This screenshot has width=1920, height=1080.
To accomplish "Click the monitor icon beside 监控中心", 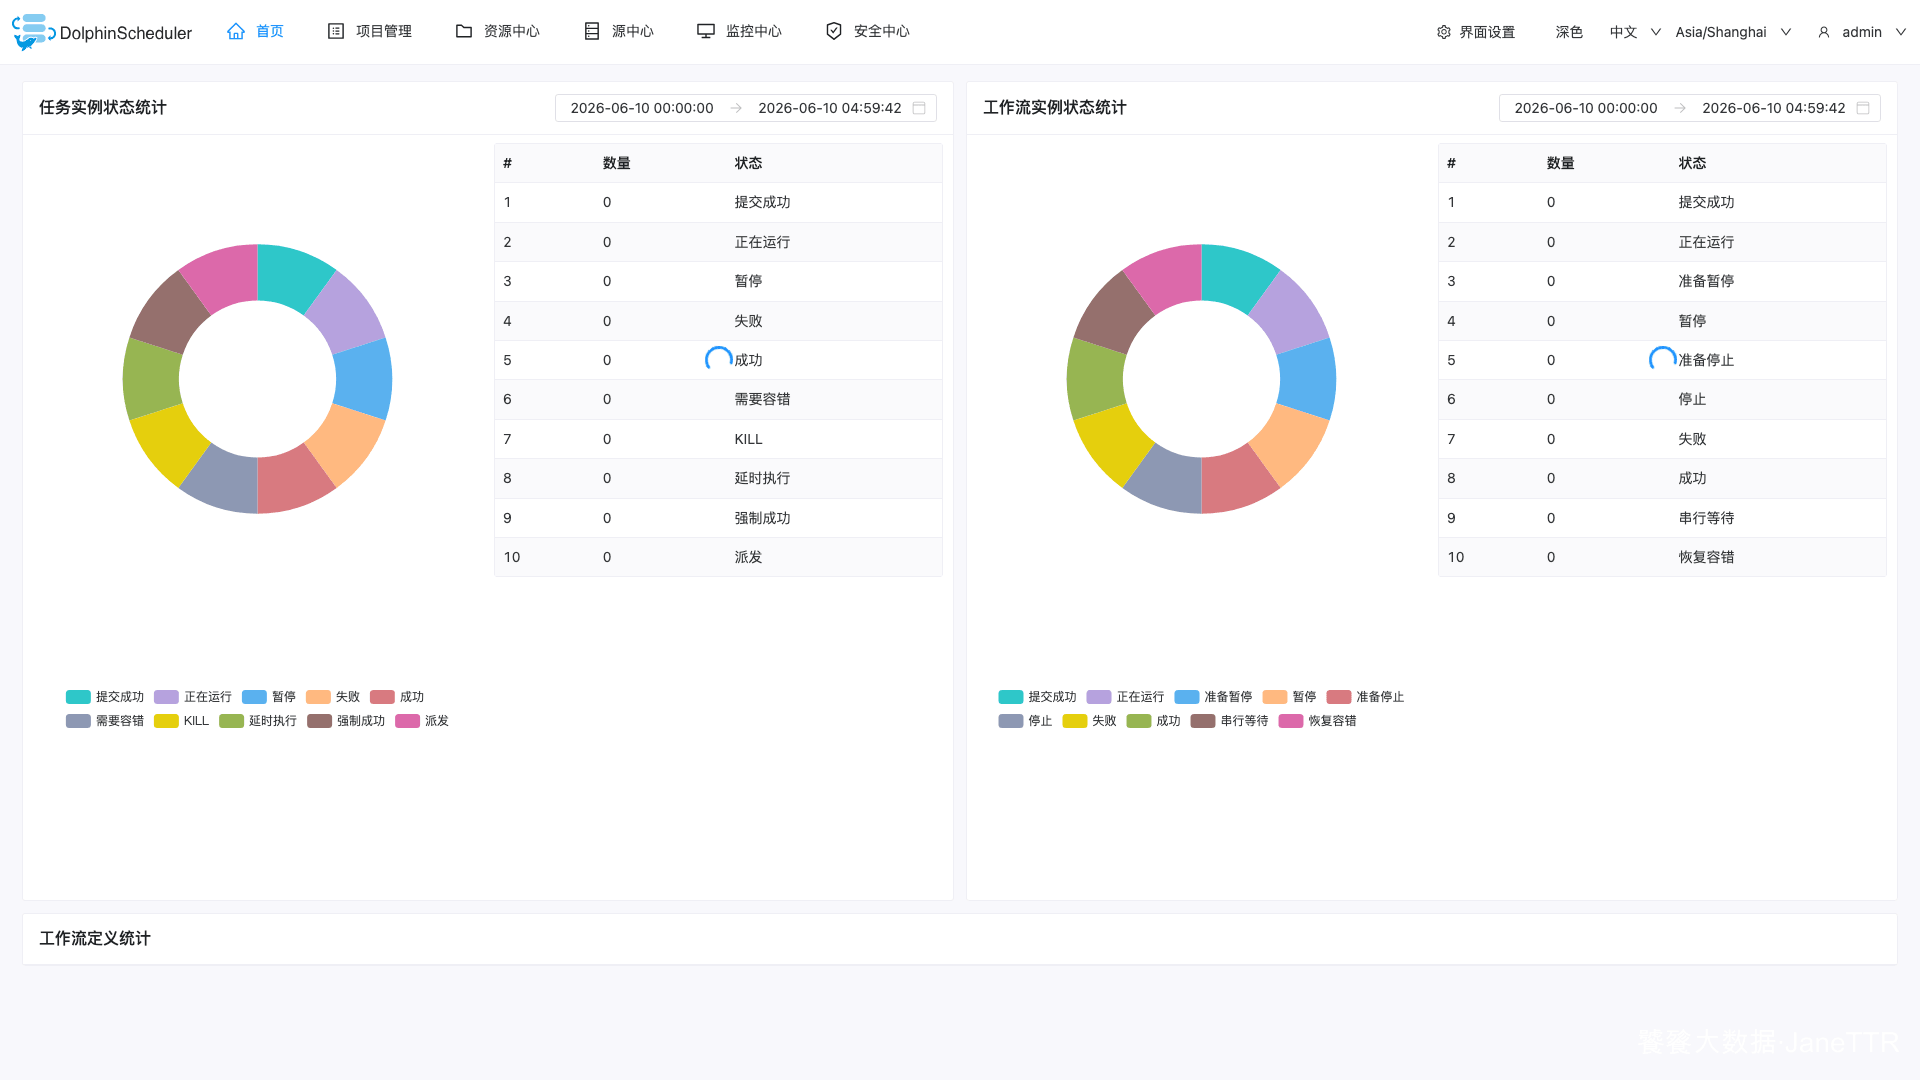I will [x=706, y=31].
